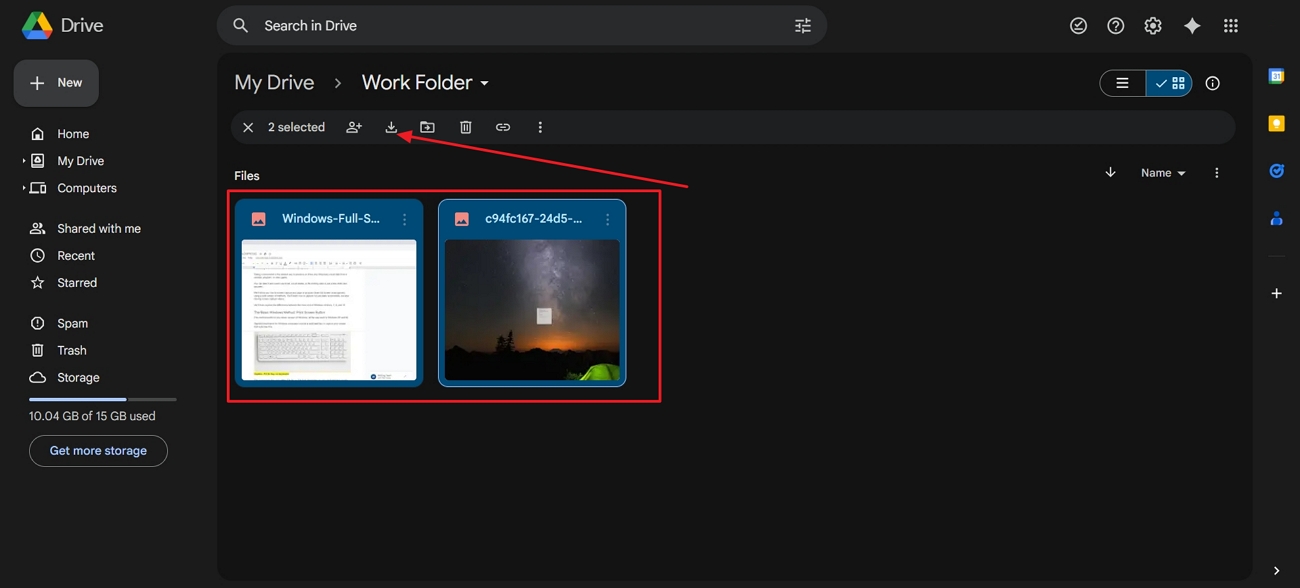Image resolution: width=1300 pixels, height=588 pixels.
Task: Open advanced search filter options
Action: coord(802,25)
